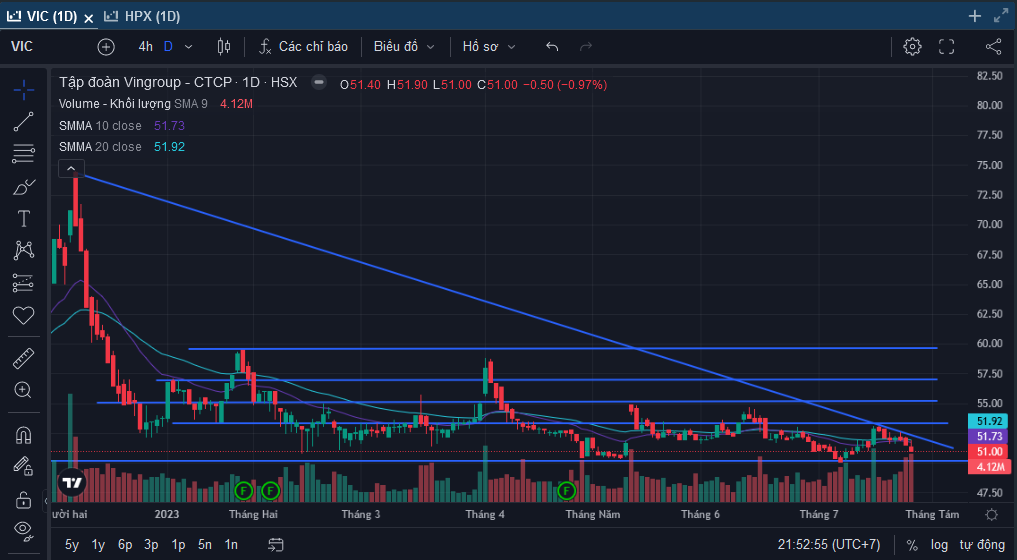The image size is (1017, 560).
Task: Toggle 'tự động' auto scale
Action: pos(982,545)
